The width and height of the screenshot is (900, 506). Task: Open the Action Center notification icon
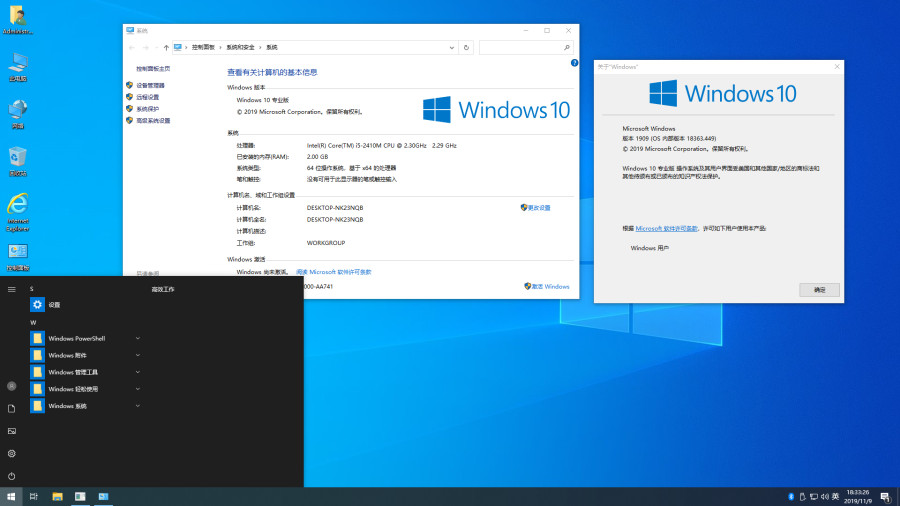(x=886, y=497)
